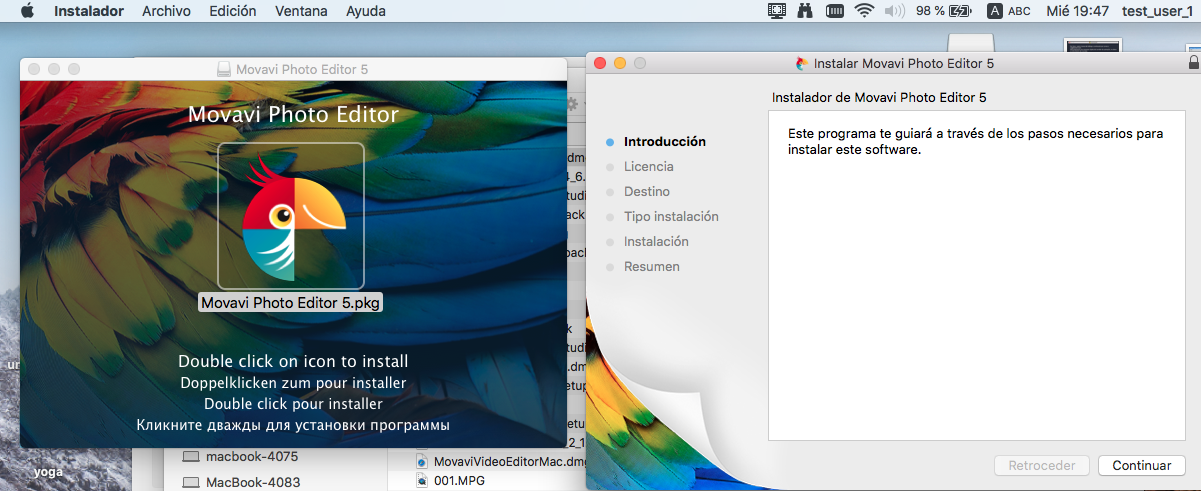Click the Retroceder button
The height and width of the screenshot is (491, 1201).
coord(1041,465)
